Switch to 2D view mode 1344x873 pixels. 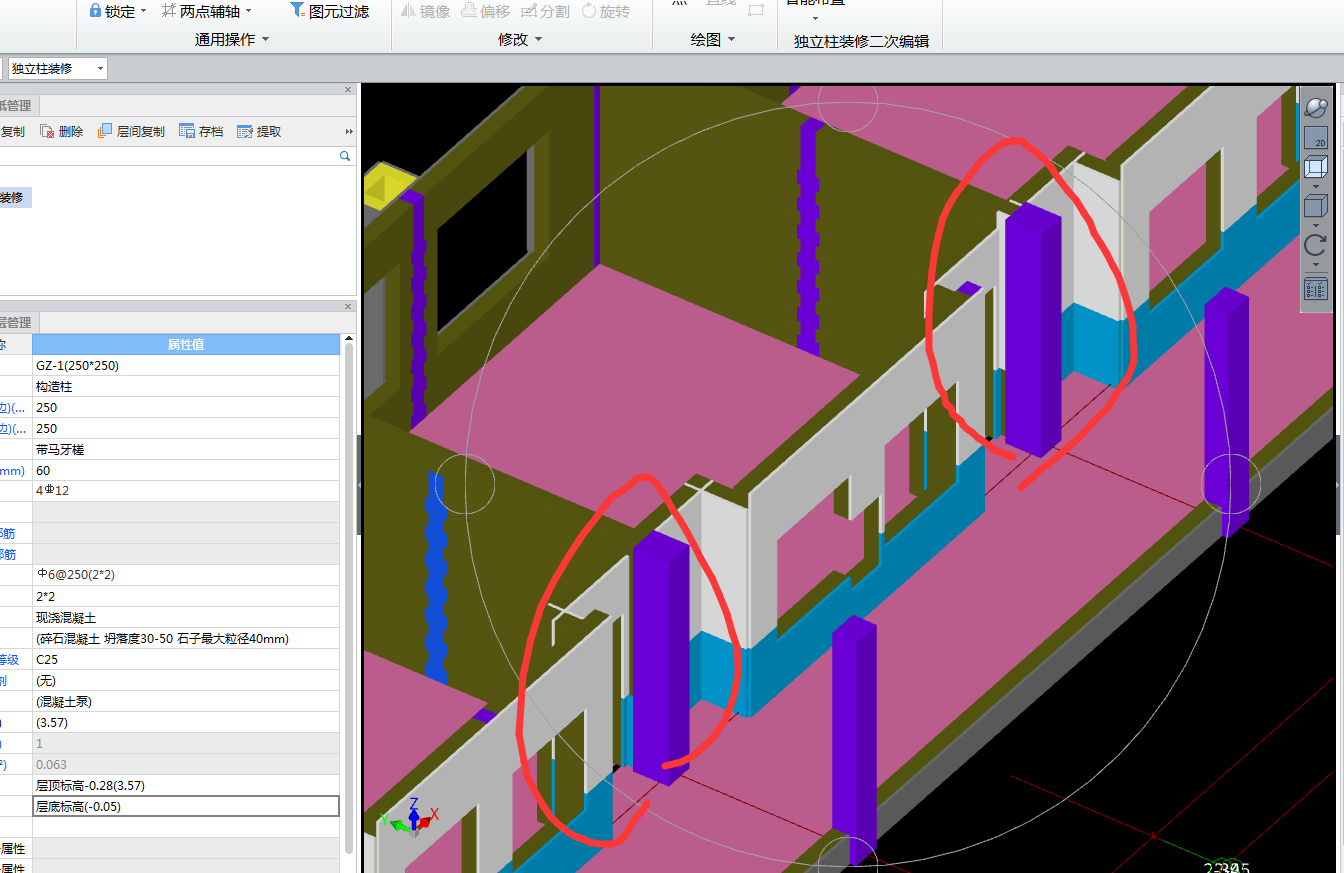(1316, 138)
